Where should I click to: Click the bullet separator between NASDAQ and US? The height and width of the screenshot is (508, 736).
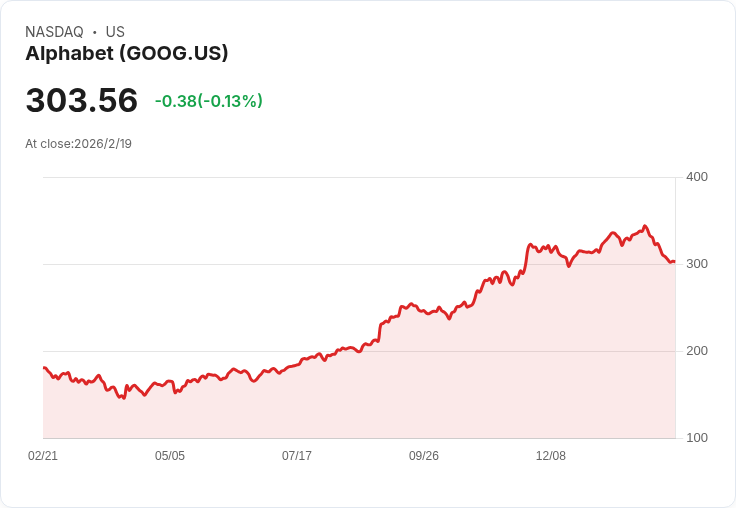[x=95, y=32]
